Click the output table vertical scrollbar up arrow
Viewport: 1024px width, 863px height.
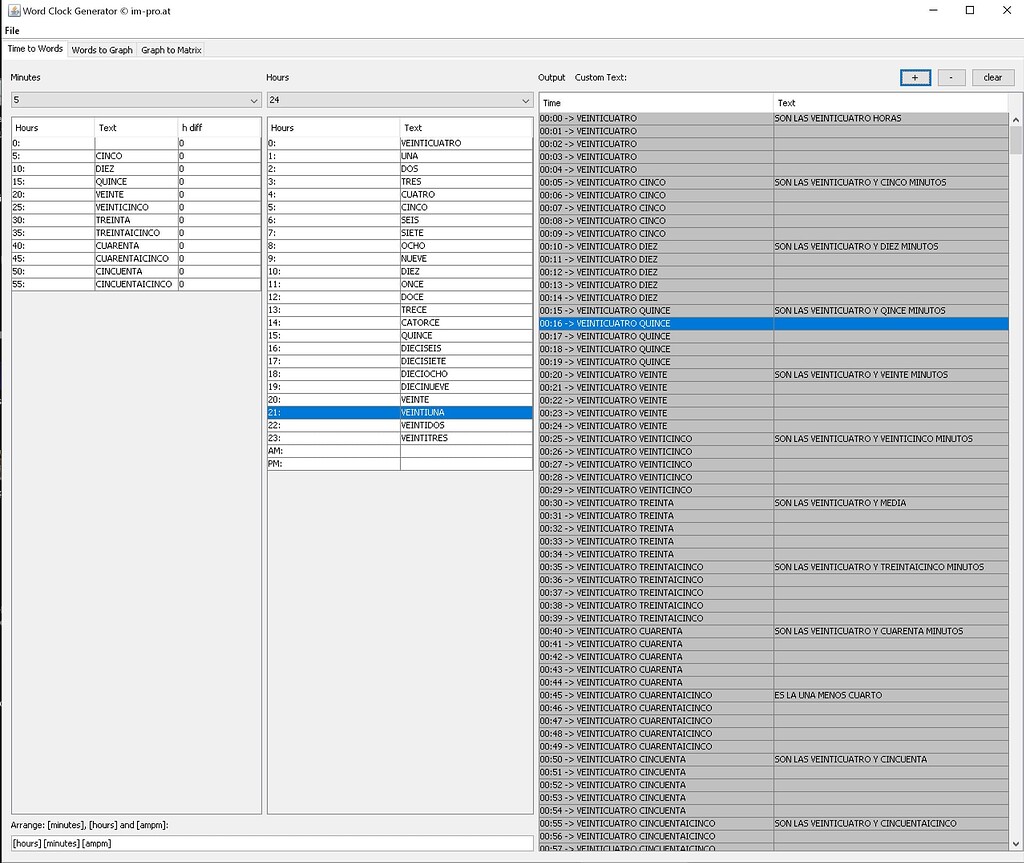[1016, 118]
